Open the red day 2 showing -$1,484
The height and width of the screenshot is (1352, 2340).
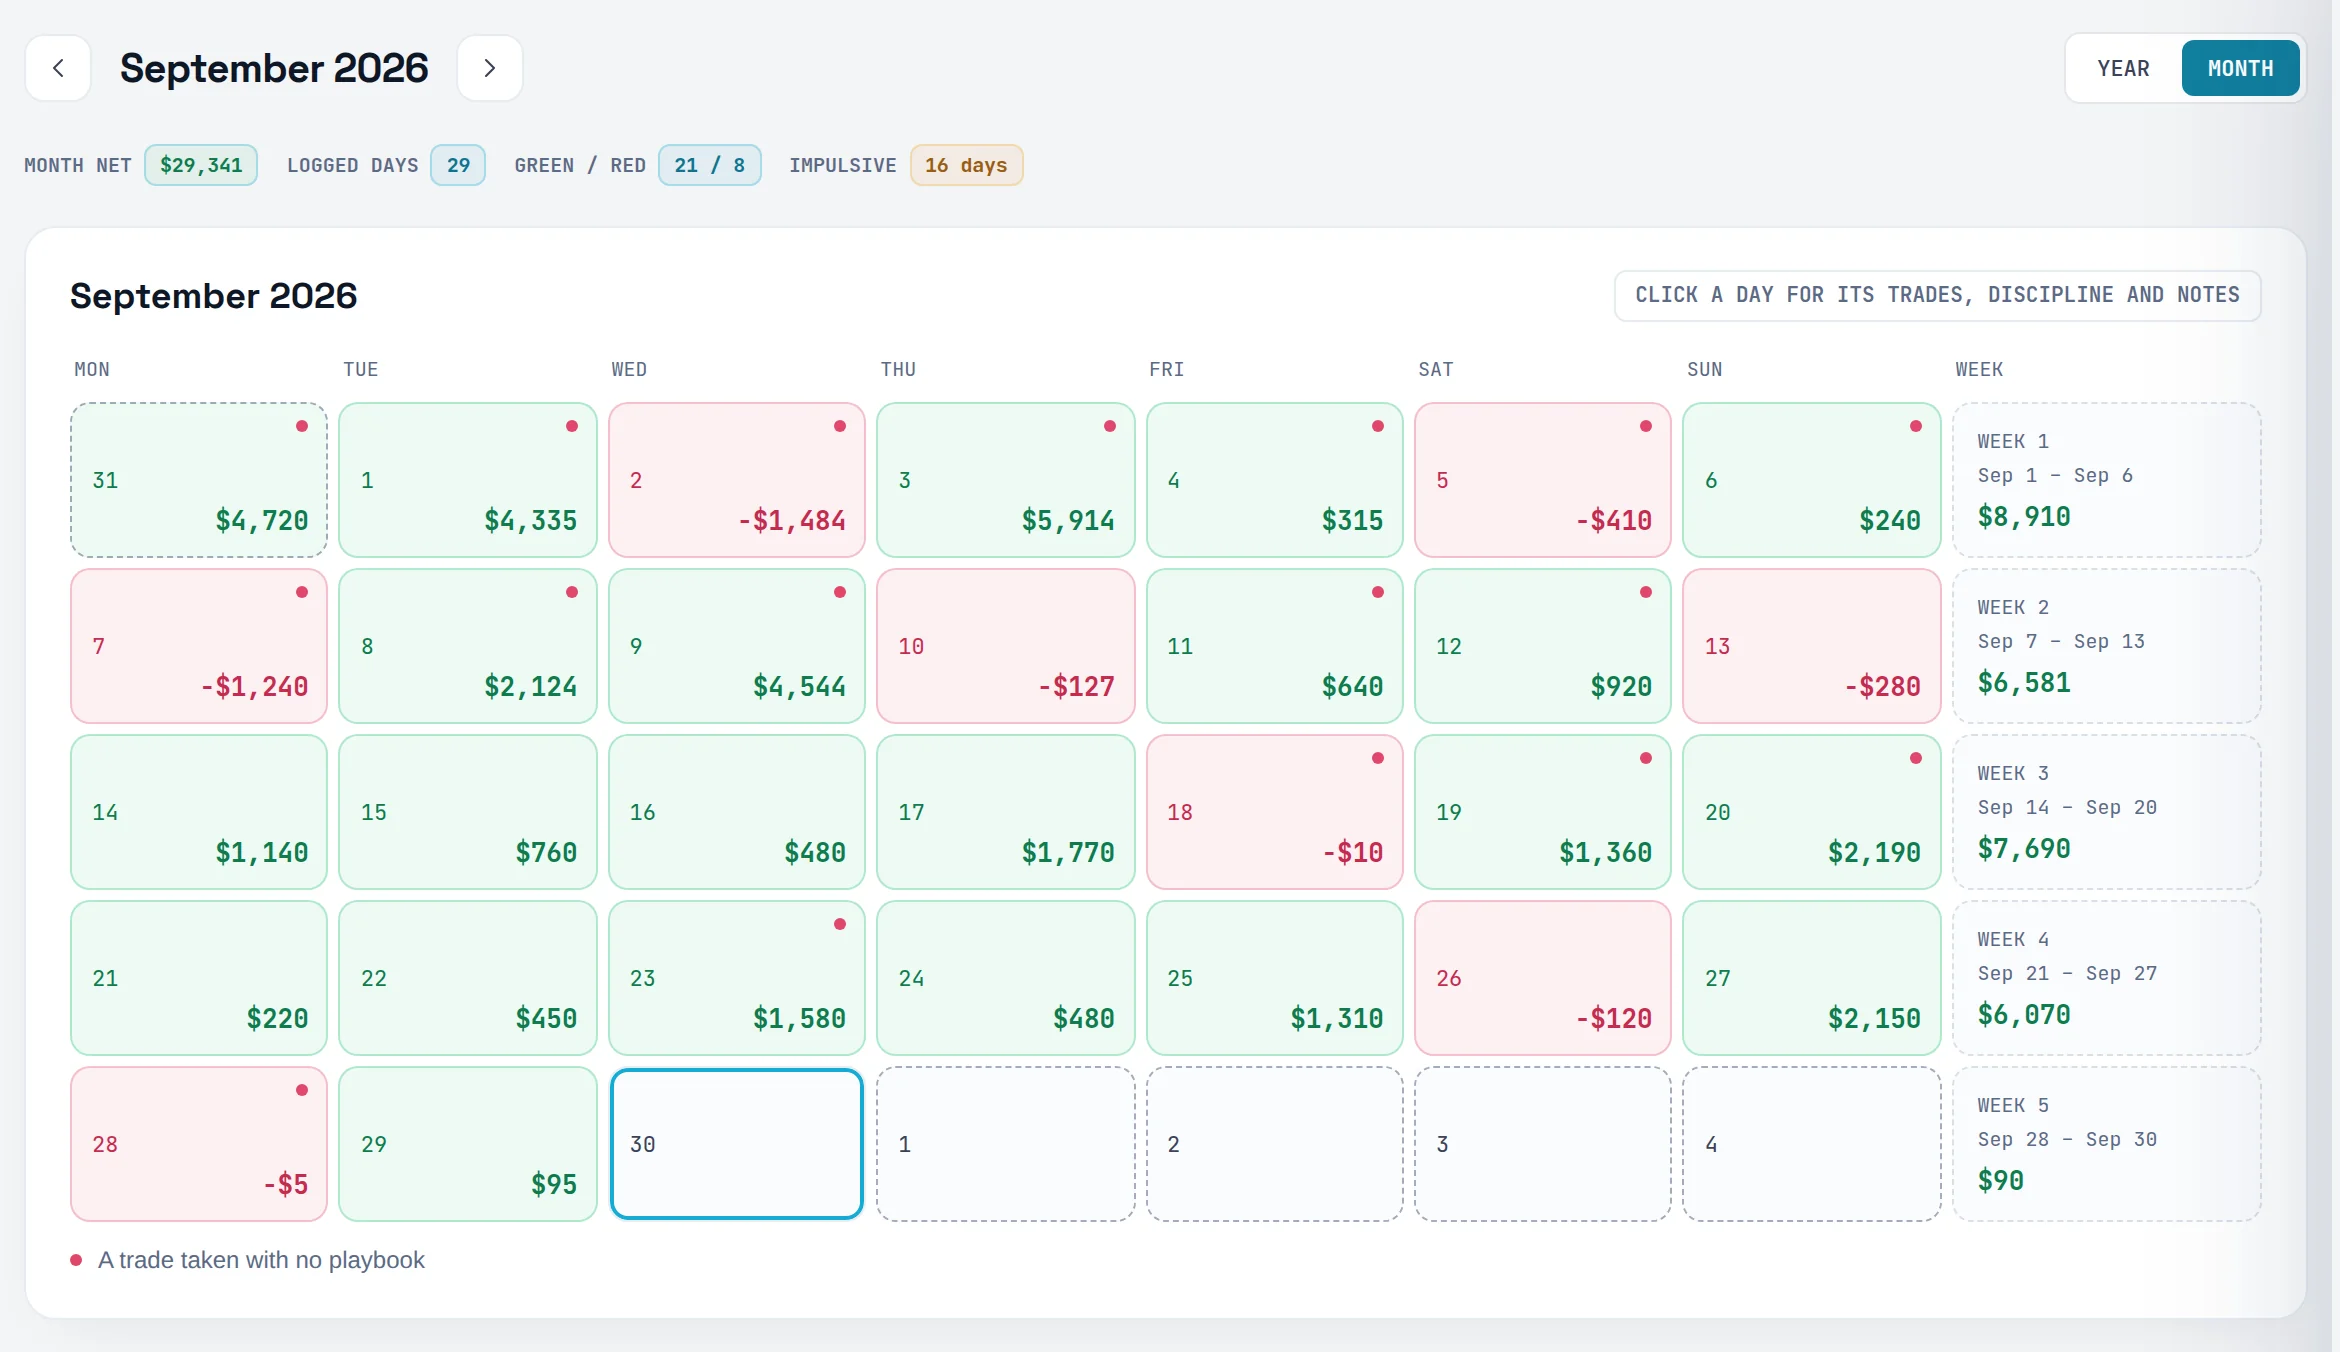[x=737, y=480]
